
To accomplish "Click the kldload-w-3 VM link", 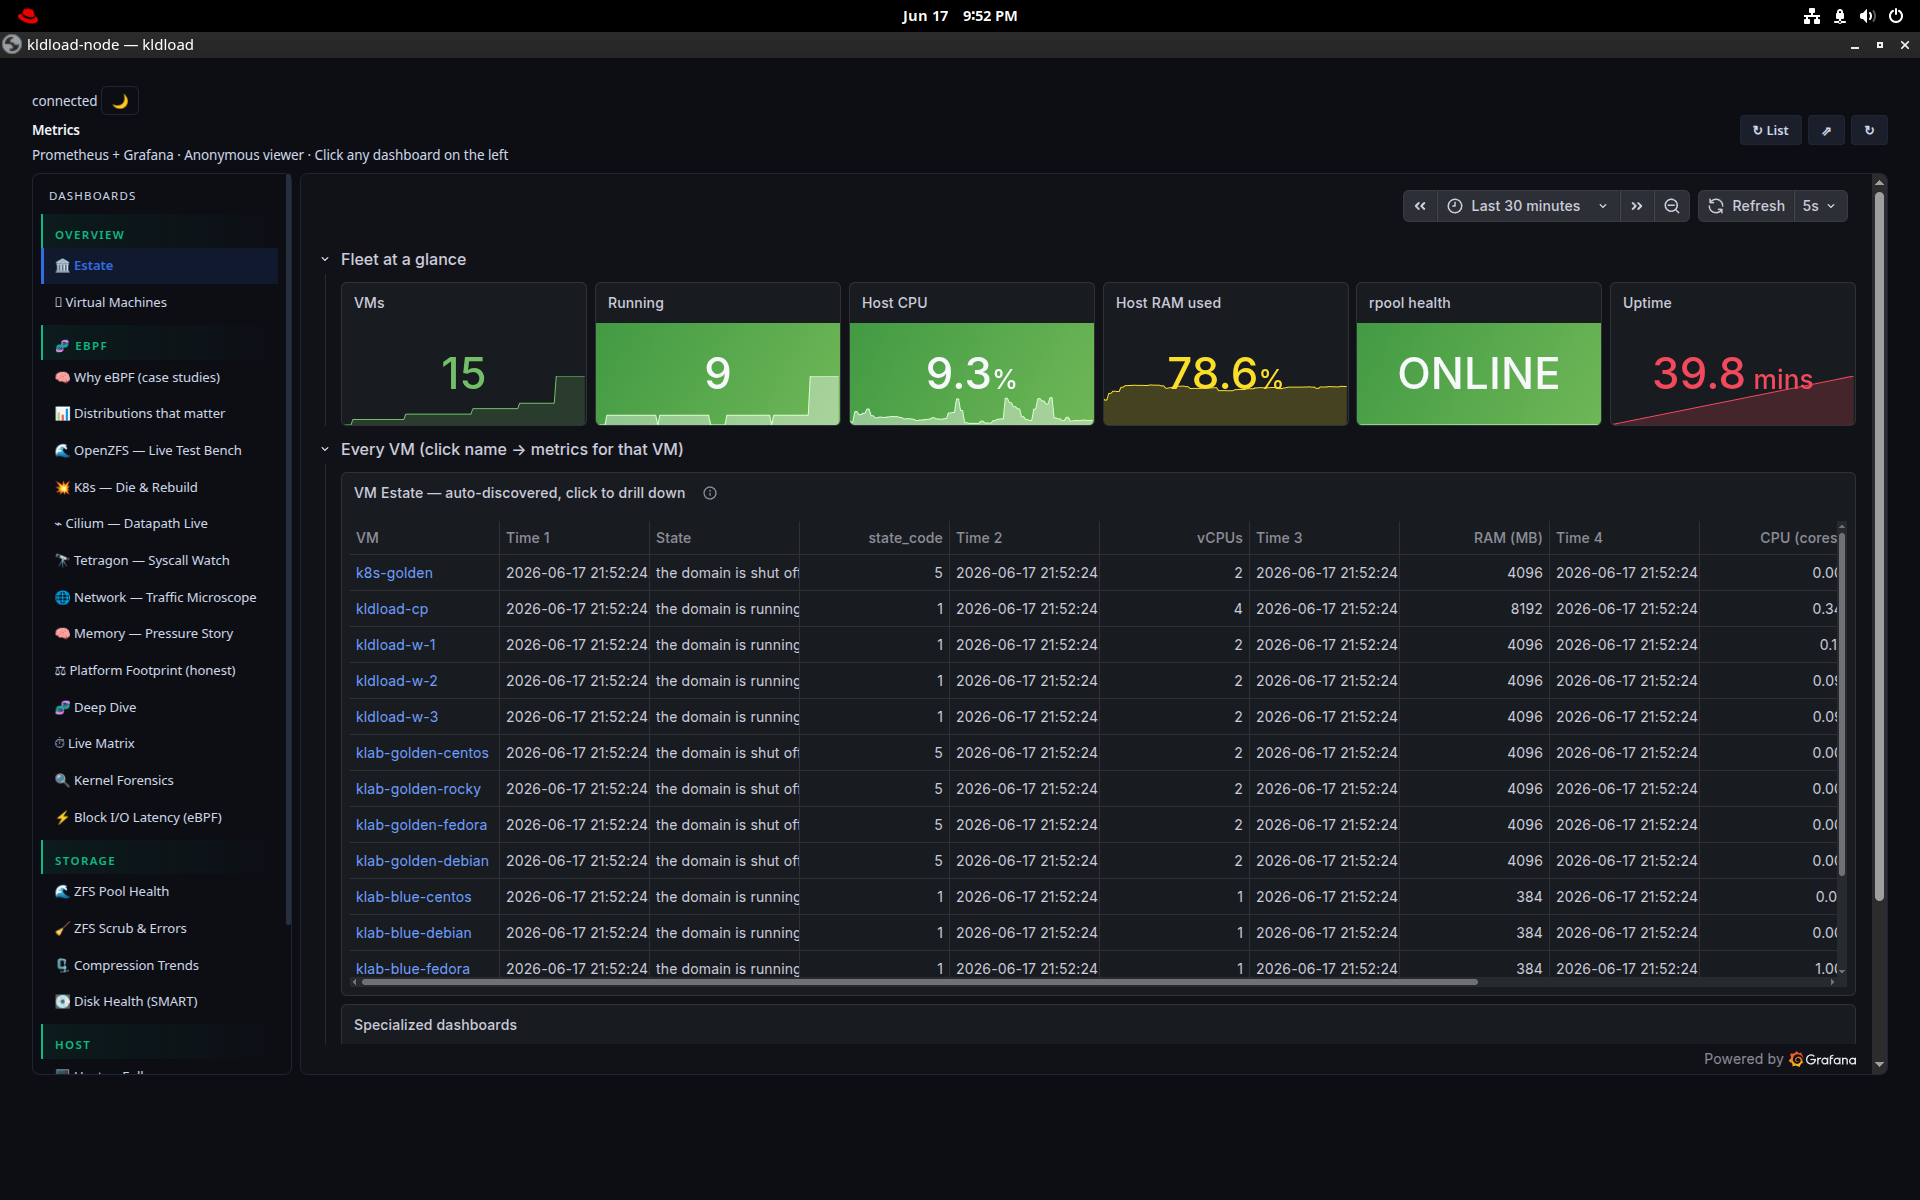I will coord(397,717).
